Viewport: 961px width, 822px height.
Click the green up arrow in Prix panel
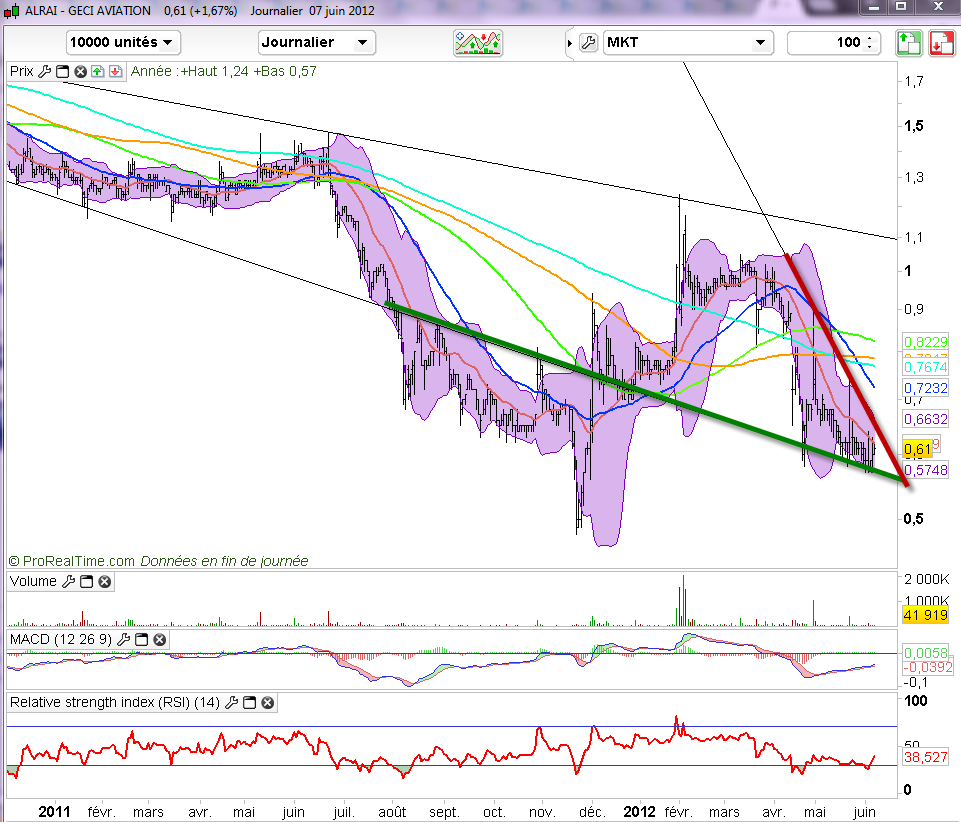[x=97, y=72]
